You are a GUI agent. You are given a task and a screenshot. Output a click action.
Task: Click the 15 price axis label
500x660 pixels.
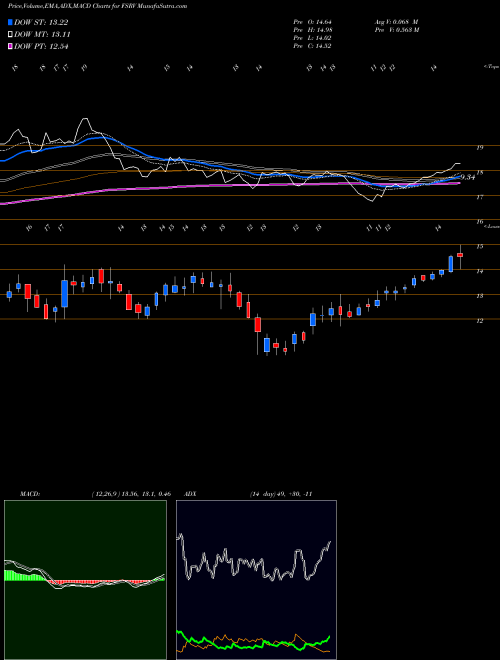pyautogui.click(x=479, y=247)
